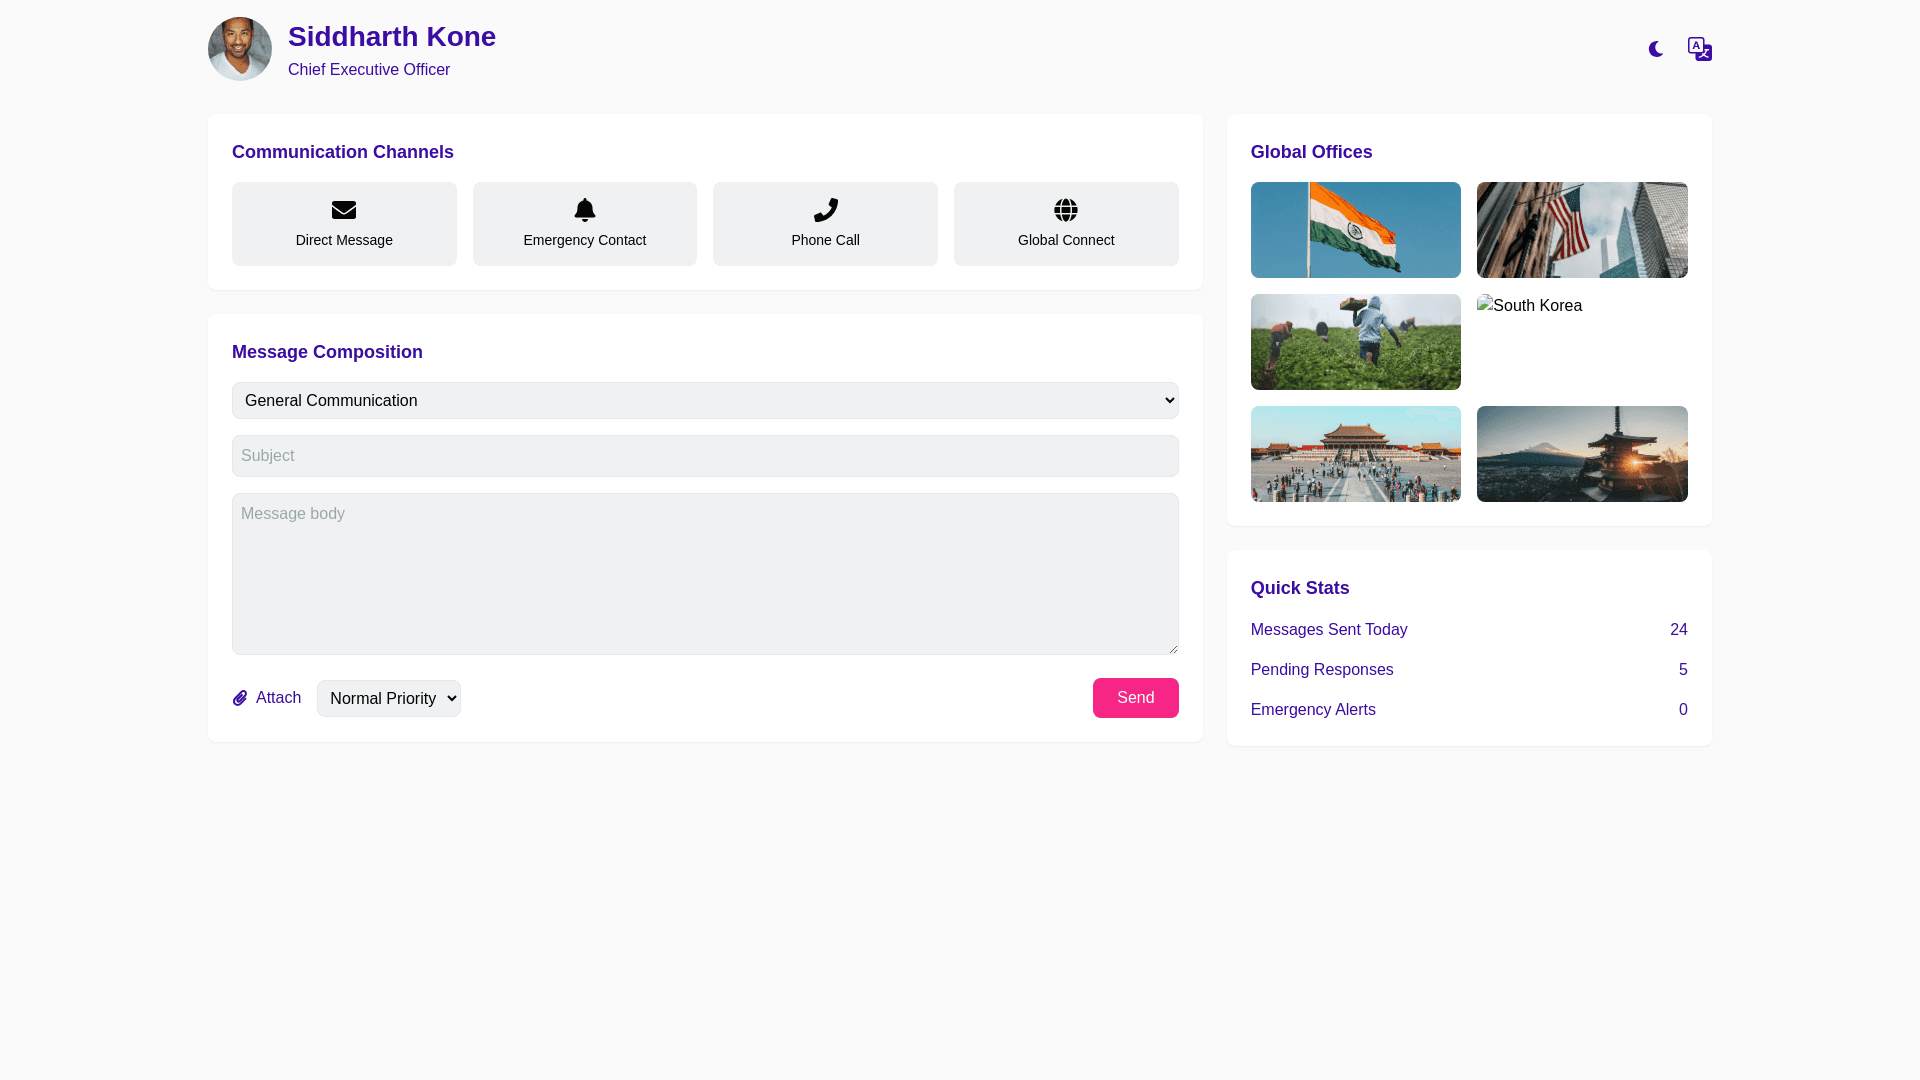Click the Direct Message envelope icon

344,210
